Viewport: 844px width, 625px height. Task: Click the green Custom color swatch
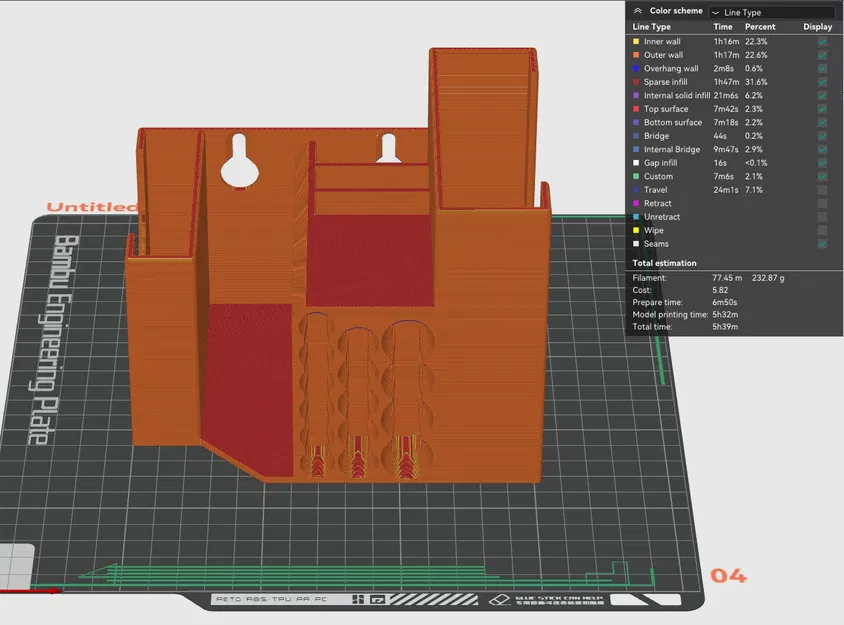tap(635, 177)
